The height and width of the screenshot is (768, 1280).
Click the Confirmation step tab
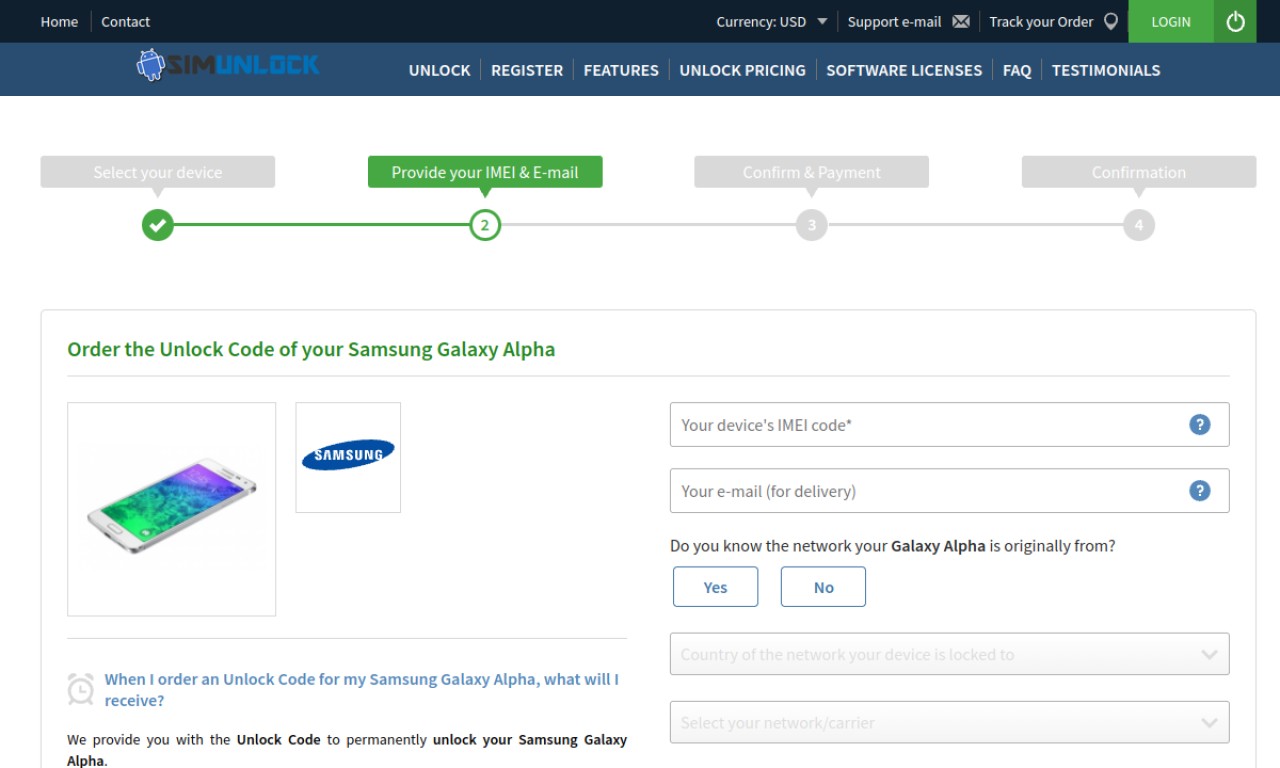(1139, 172)
